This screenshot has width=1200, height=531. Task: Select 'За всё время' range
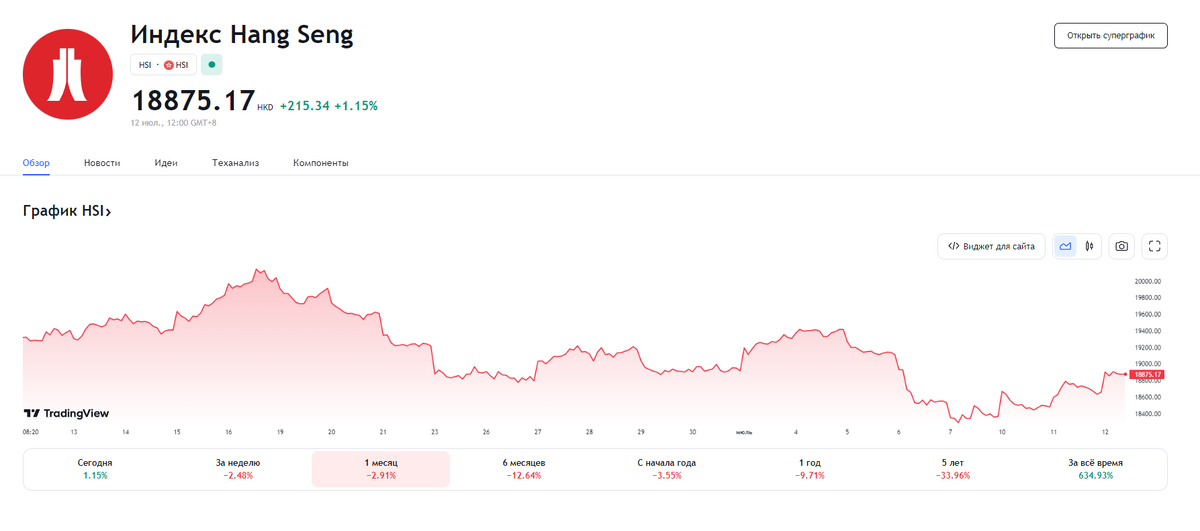coord(1095,469)
